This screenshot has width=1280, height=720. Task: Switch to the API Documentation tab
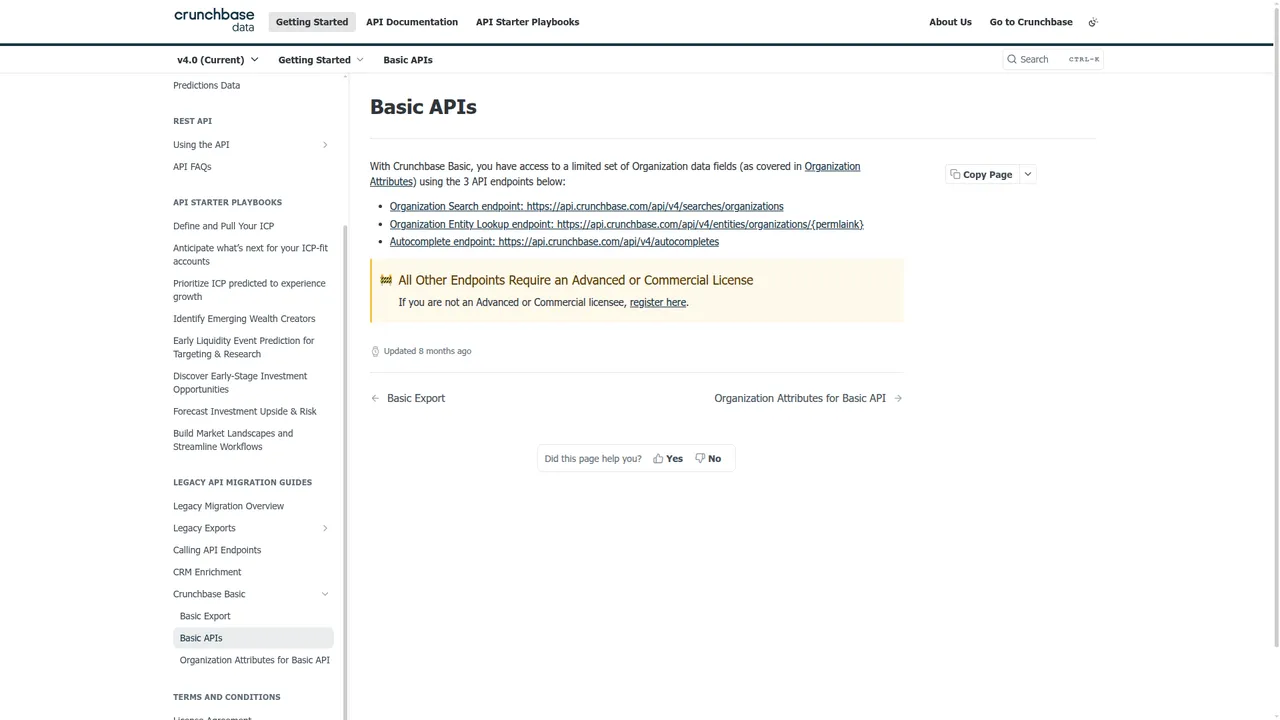point(411,21)
